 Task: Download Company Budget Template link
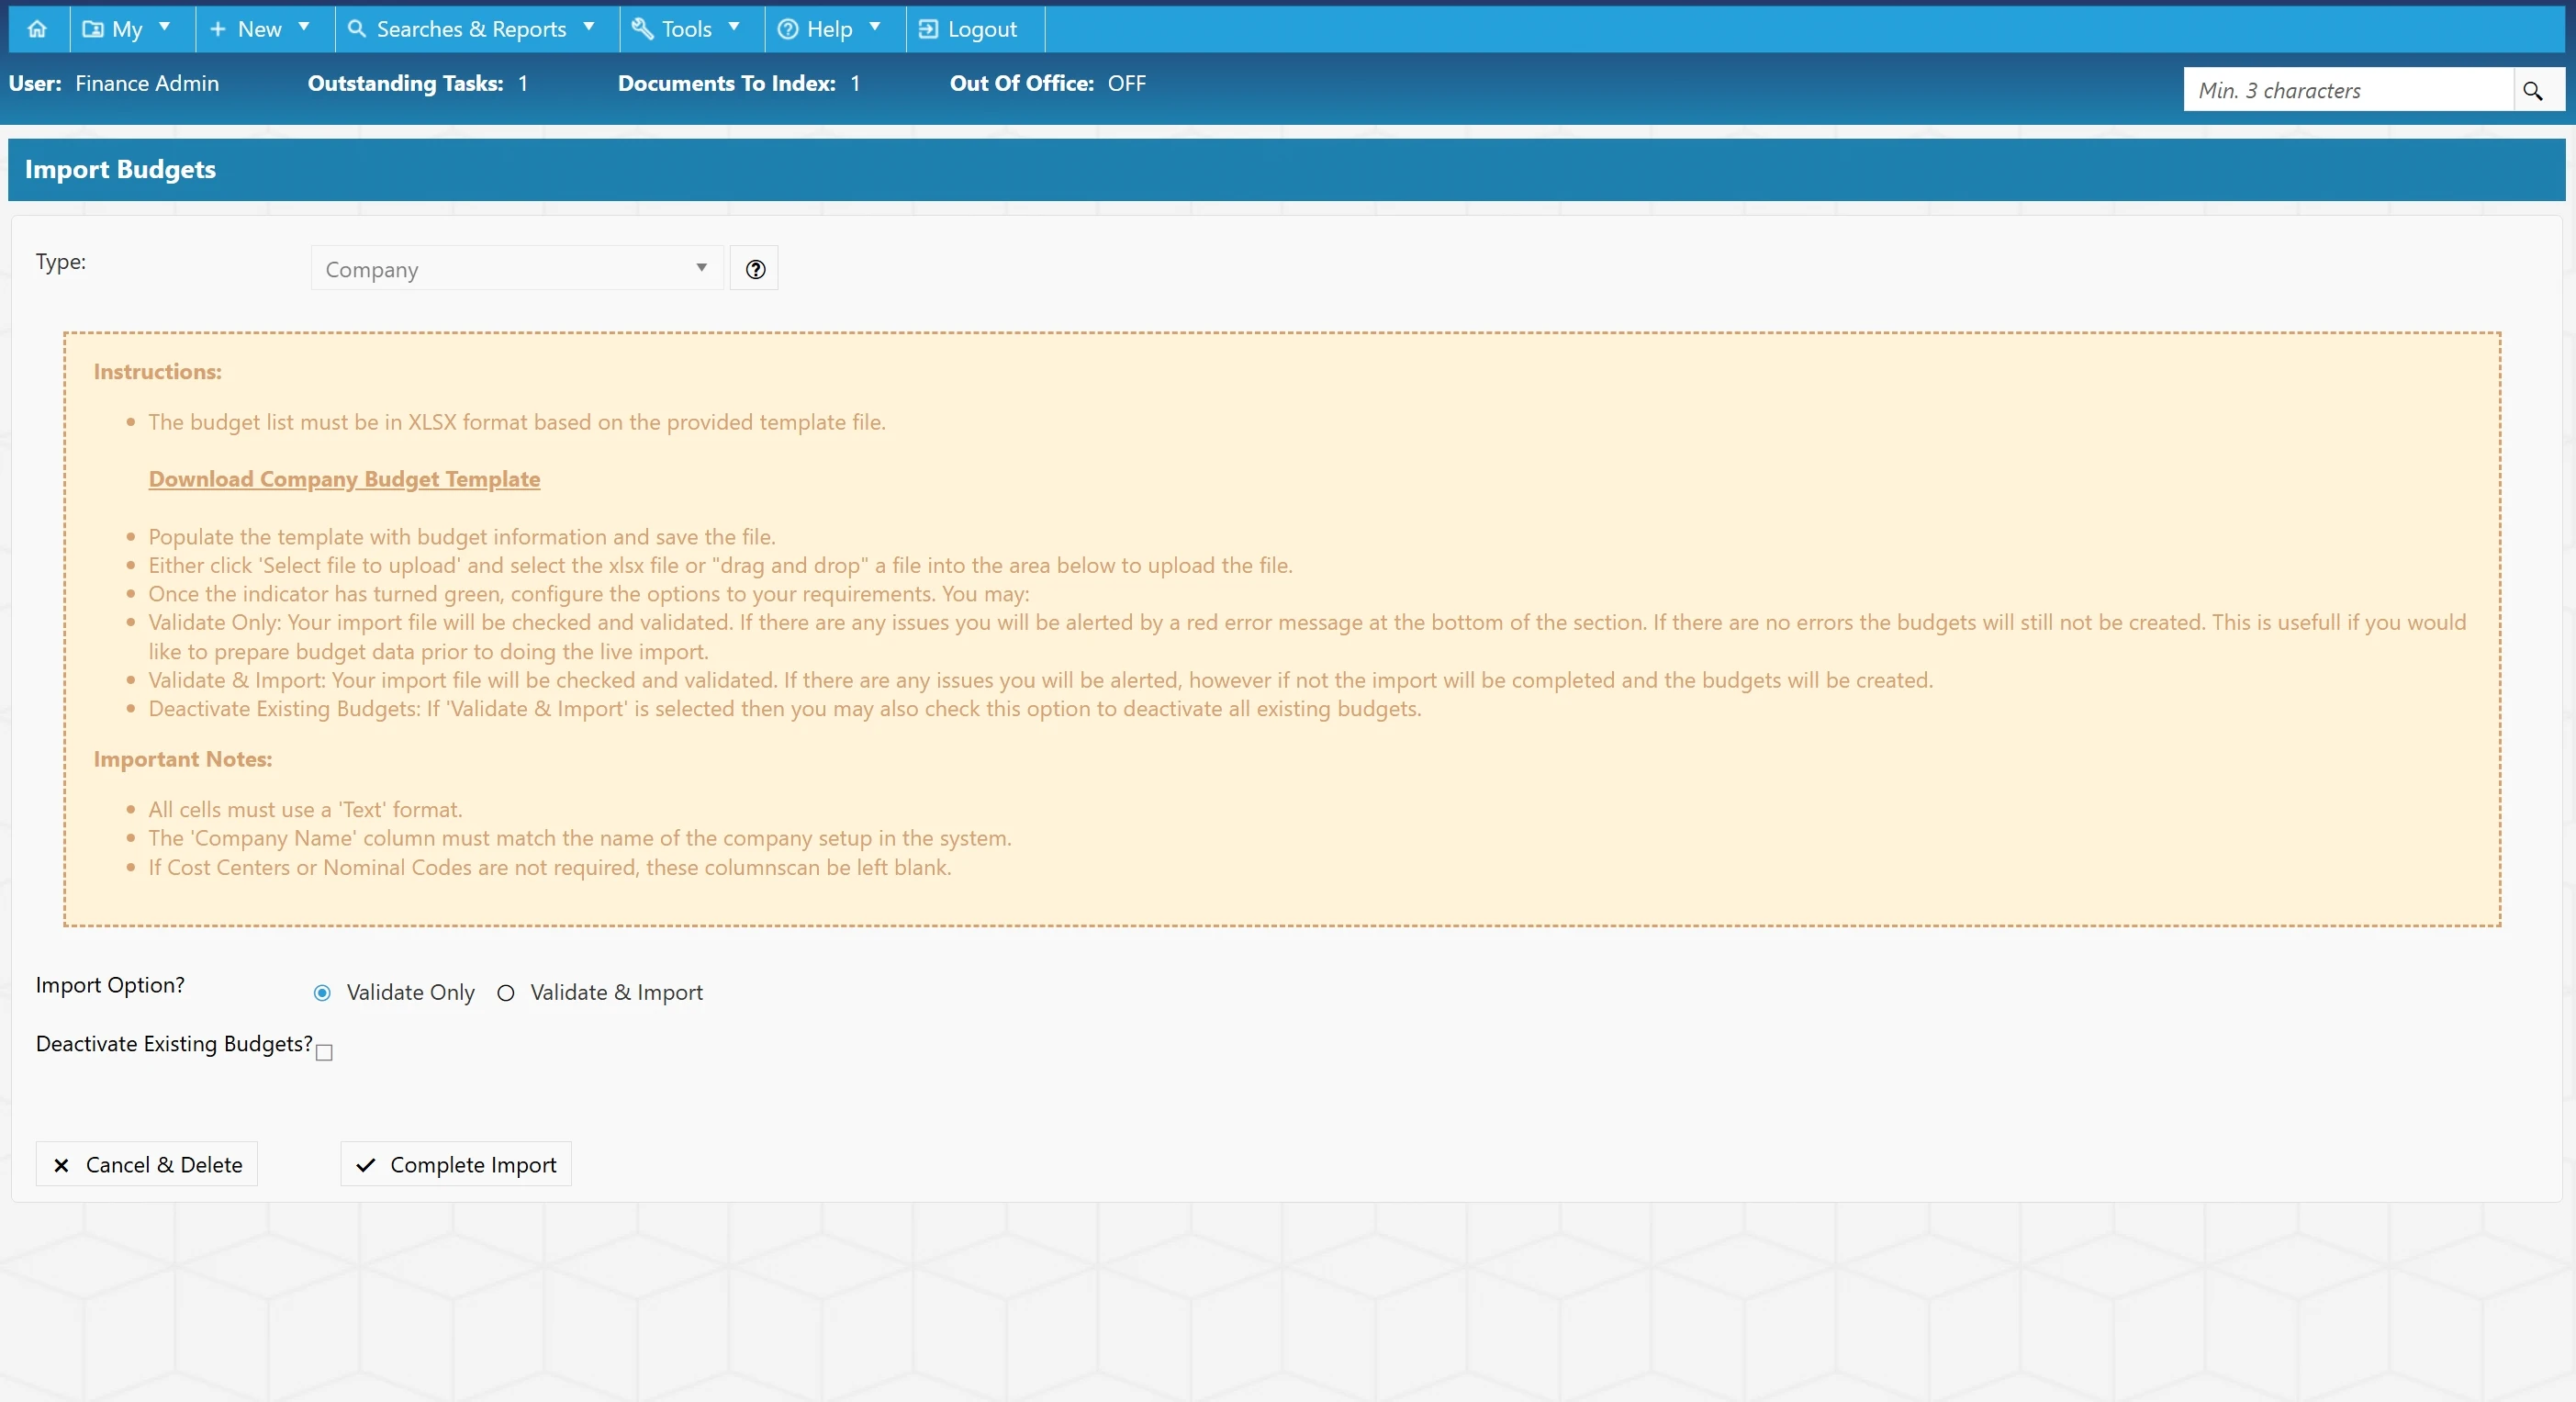[344, 479]
